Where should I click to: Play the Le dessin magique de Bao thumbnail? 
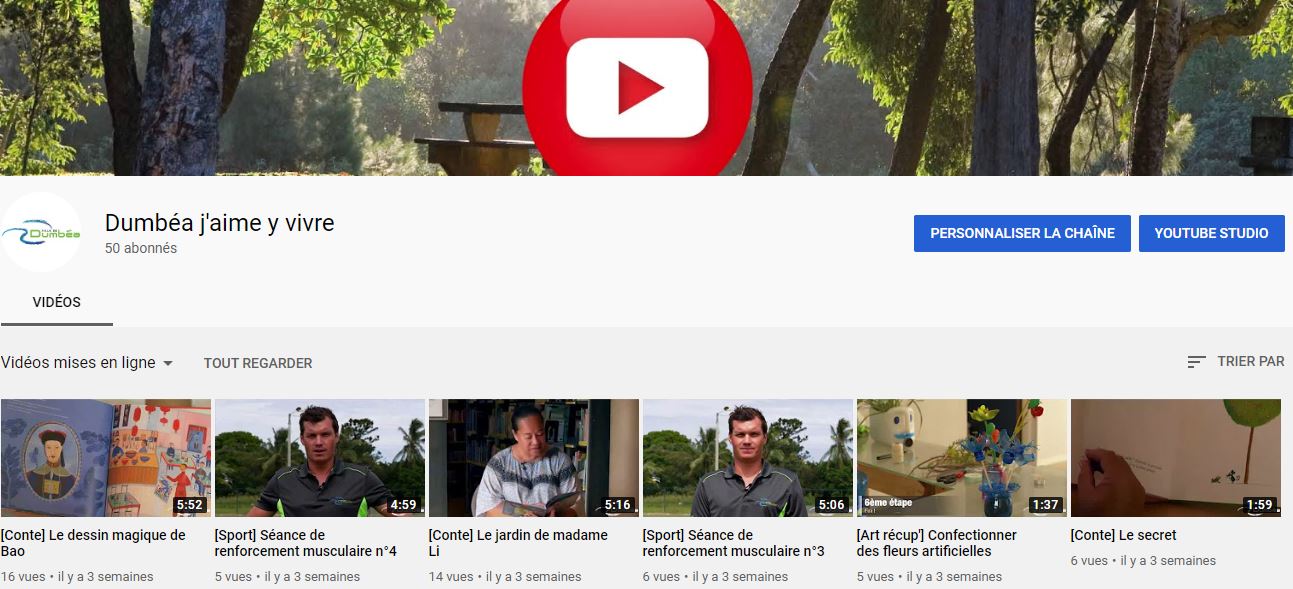pos(106,458)
